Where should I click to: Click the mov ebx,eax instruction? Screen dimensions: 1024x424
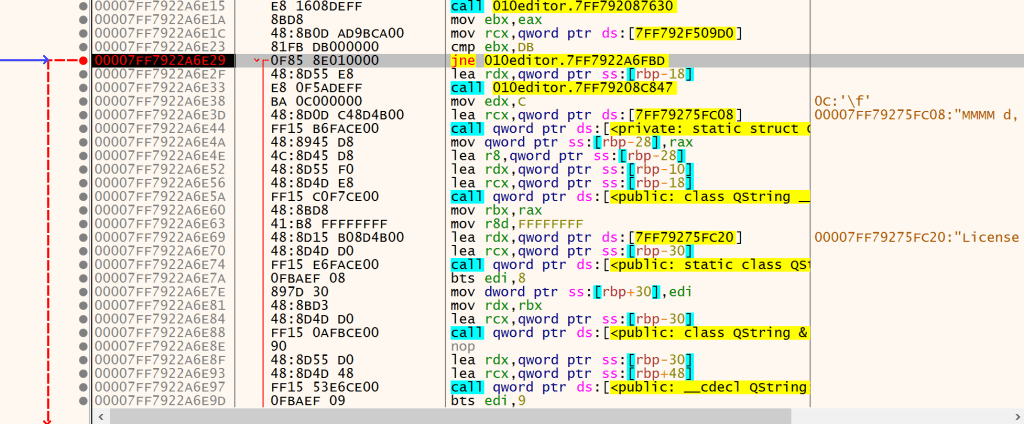(x=496, y=20)
